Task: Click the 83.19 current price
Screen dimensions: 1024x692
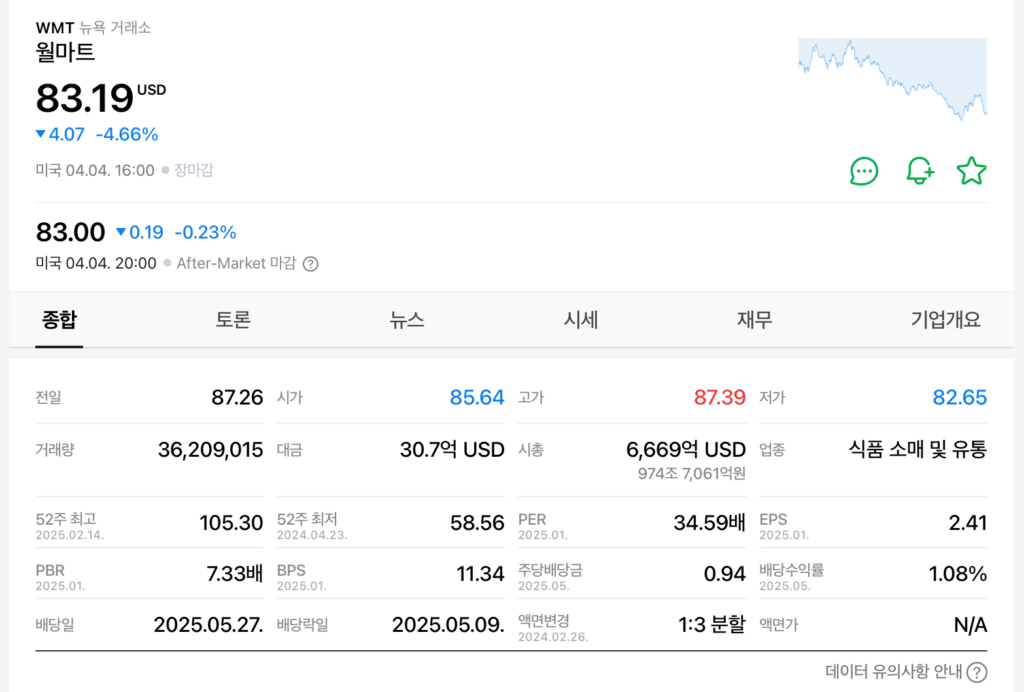Action: pos(84,99)
